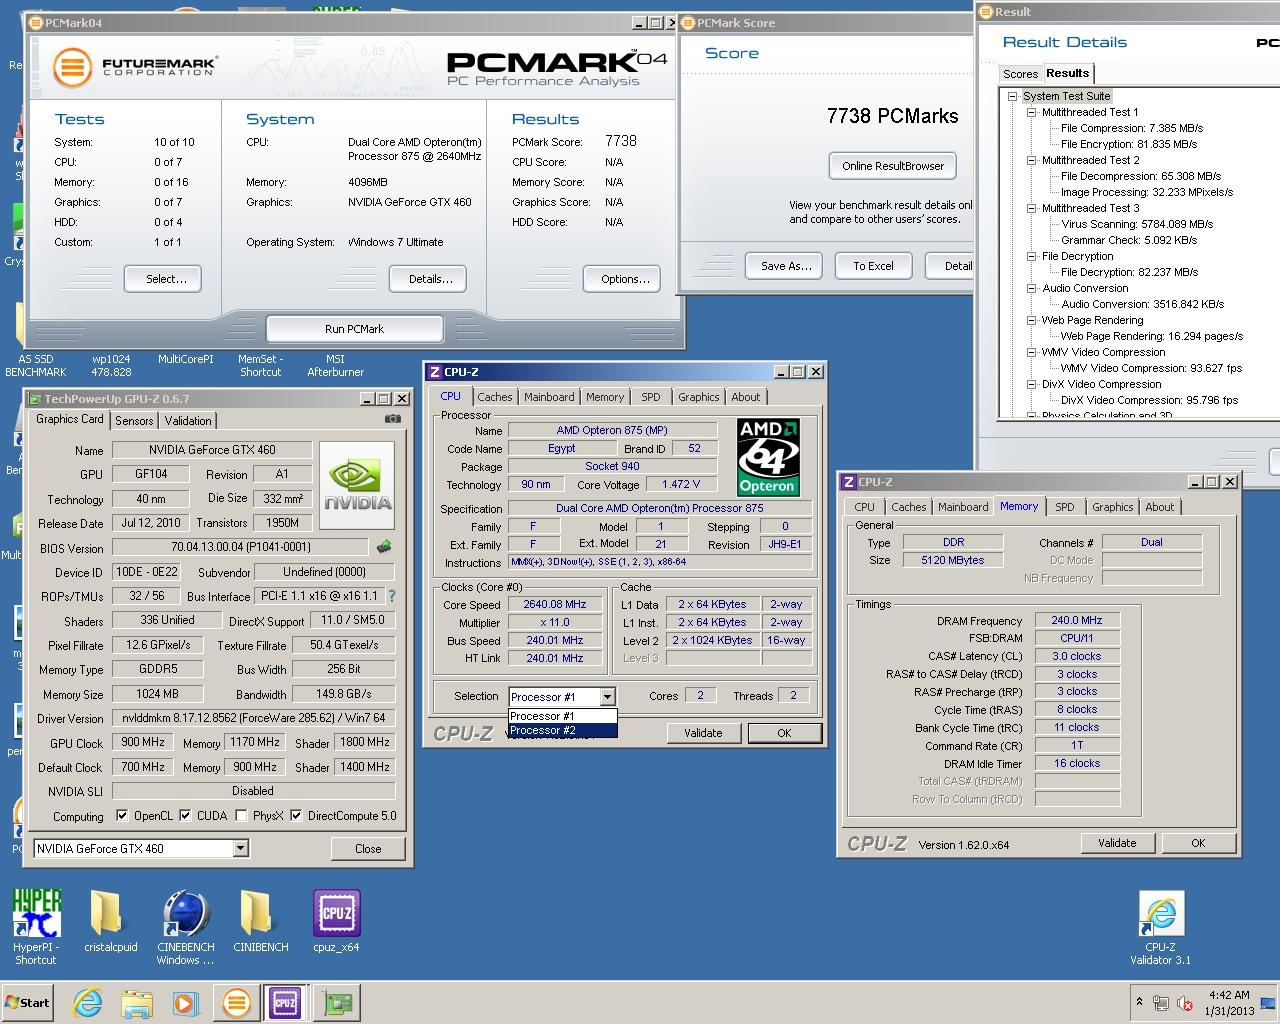1280x1024 pixels.
Task: Click the Futuremark logo in PCMark04
Action: pyautogui.click(x=134, y=67)
